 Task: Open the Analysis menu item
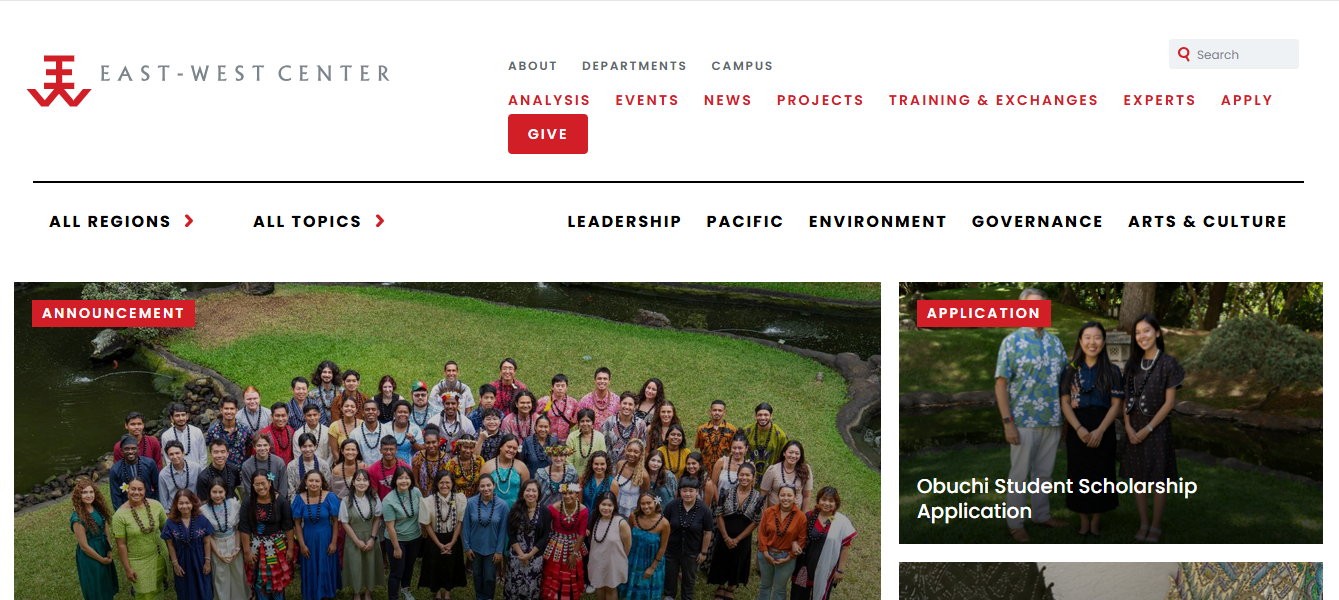549,100
